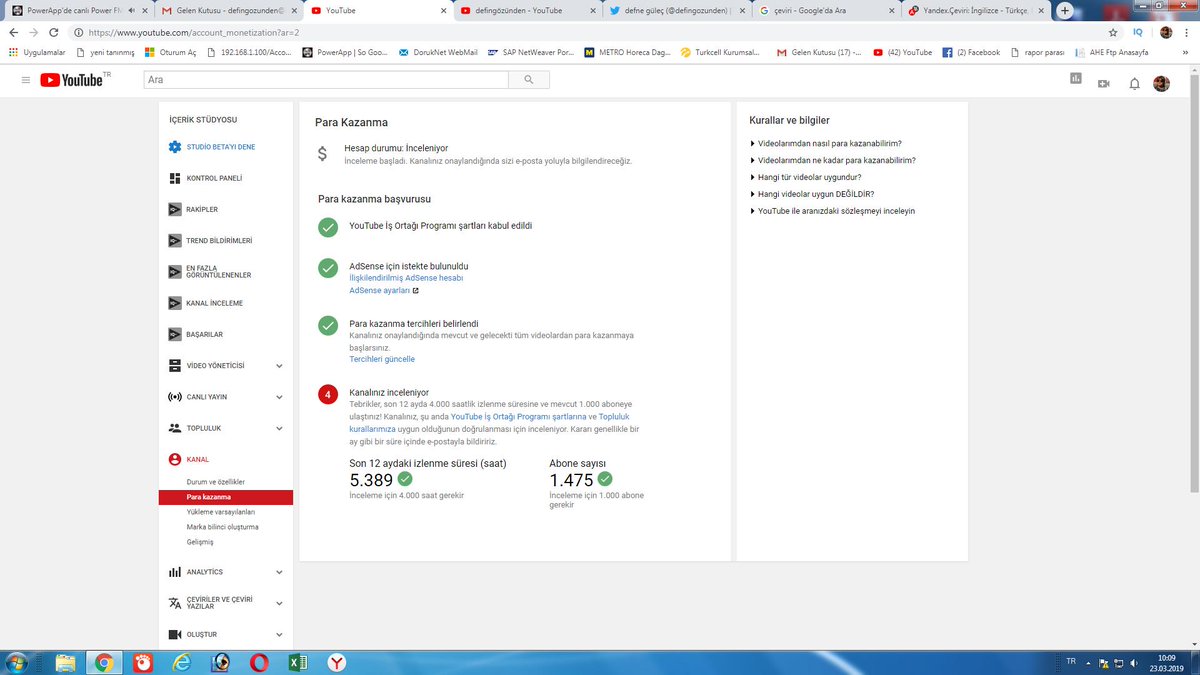
Task: Click the Analytics bar chart icon
Action: point(175,572)
